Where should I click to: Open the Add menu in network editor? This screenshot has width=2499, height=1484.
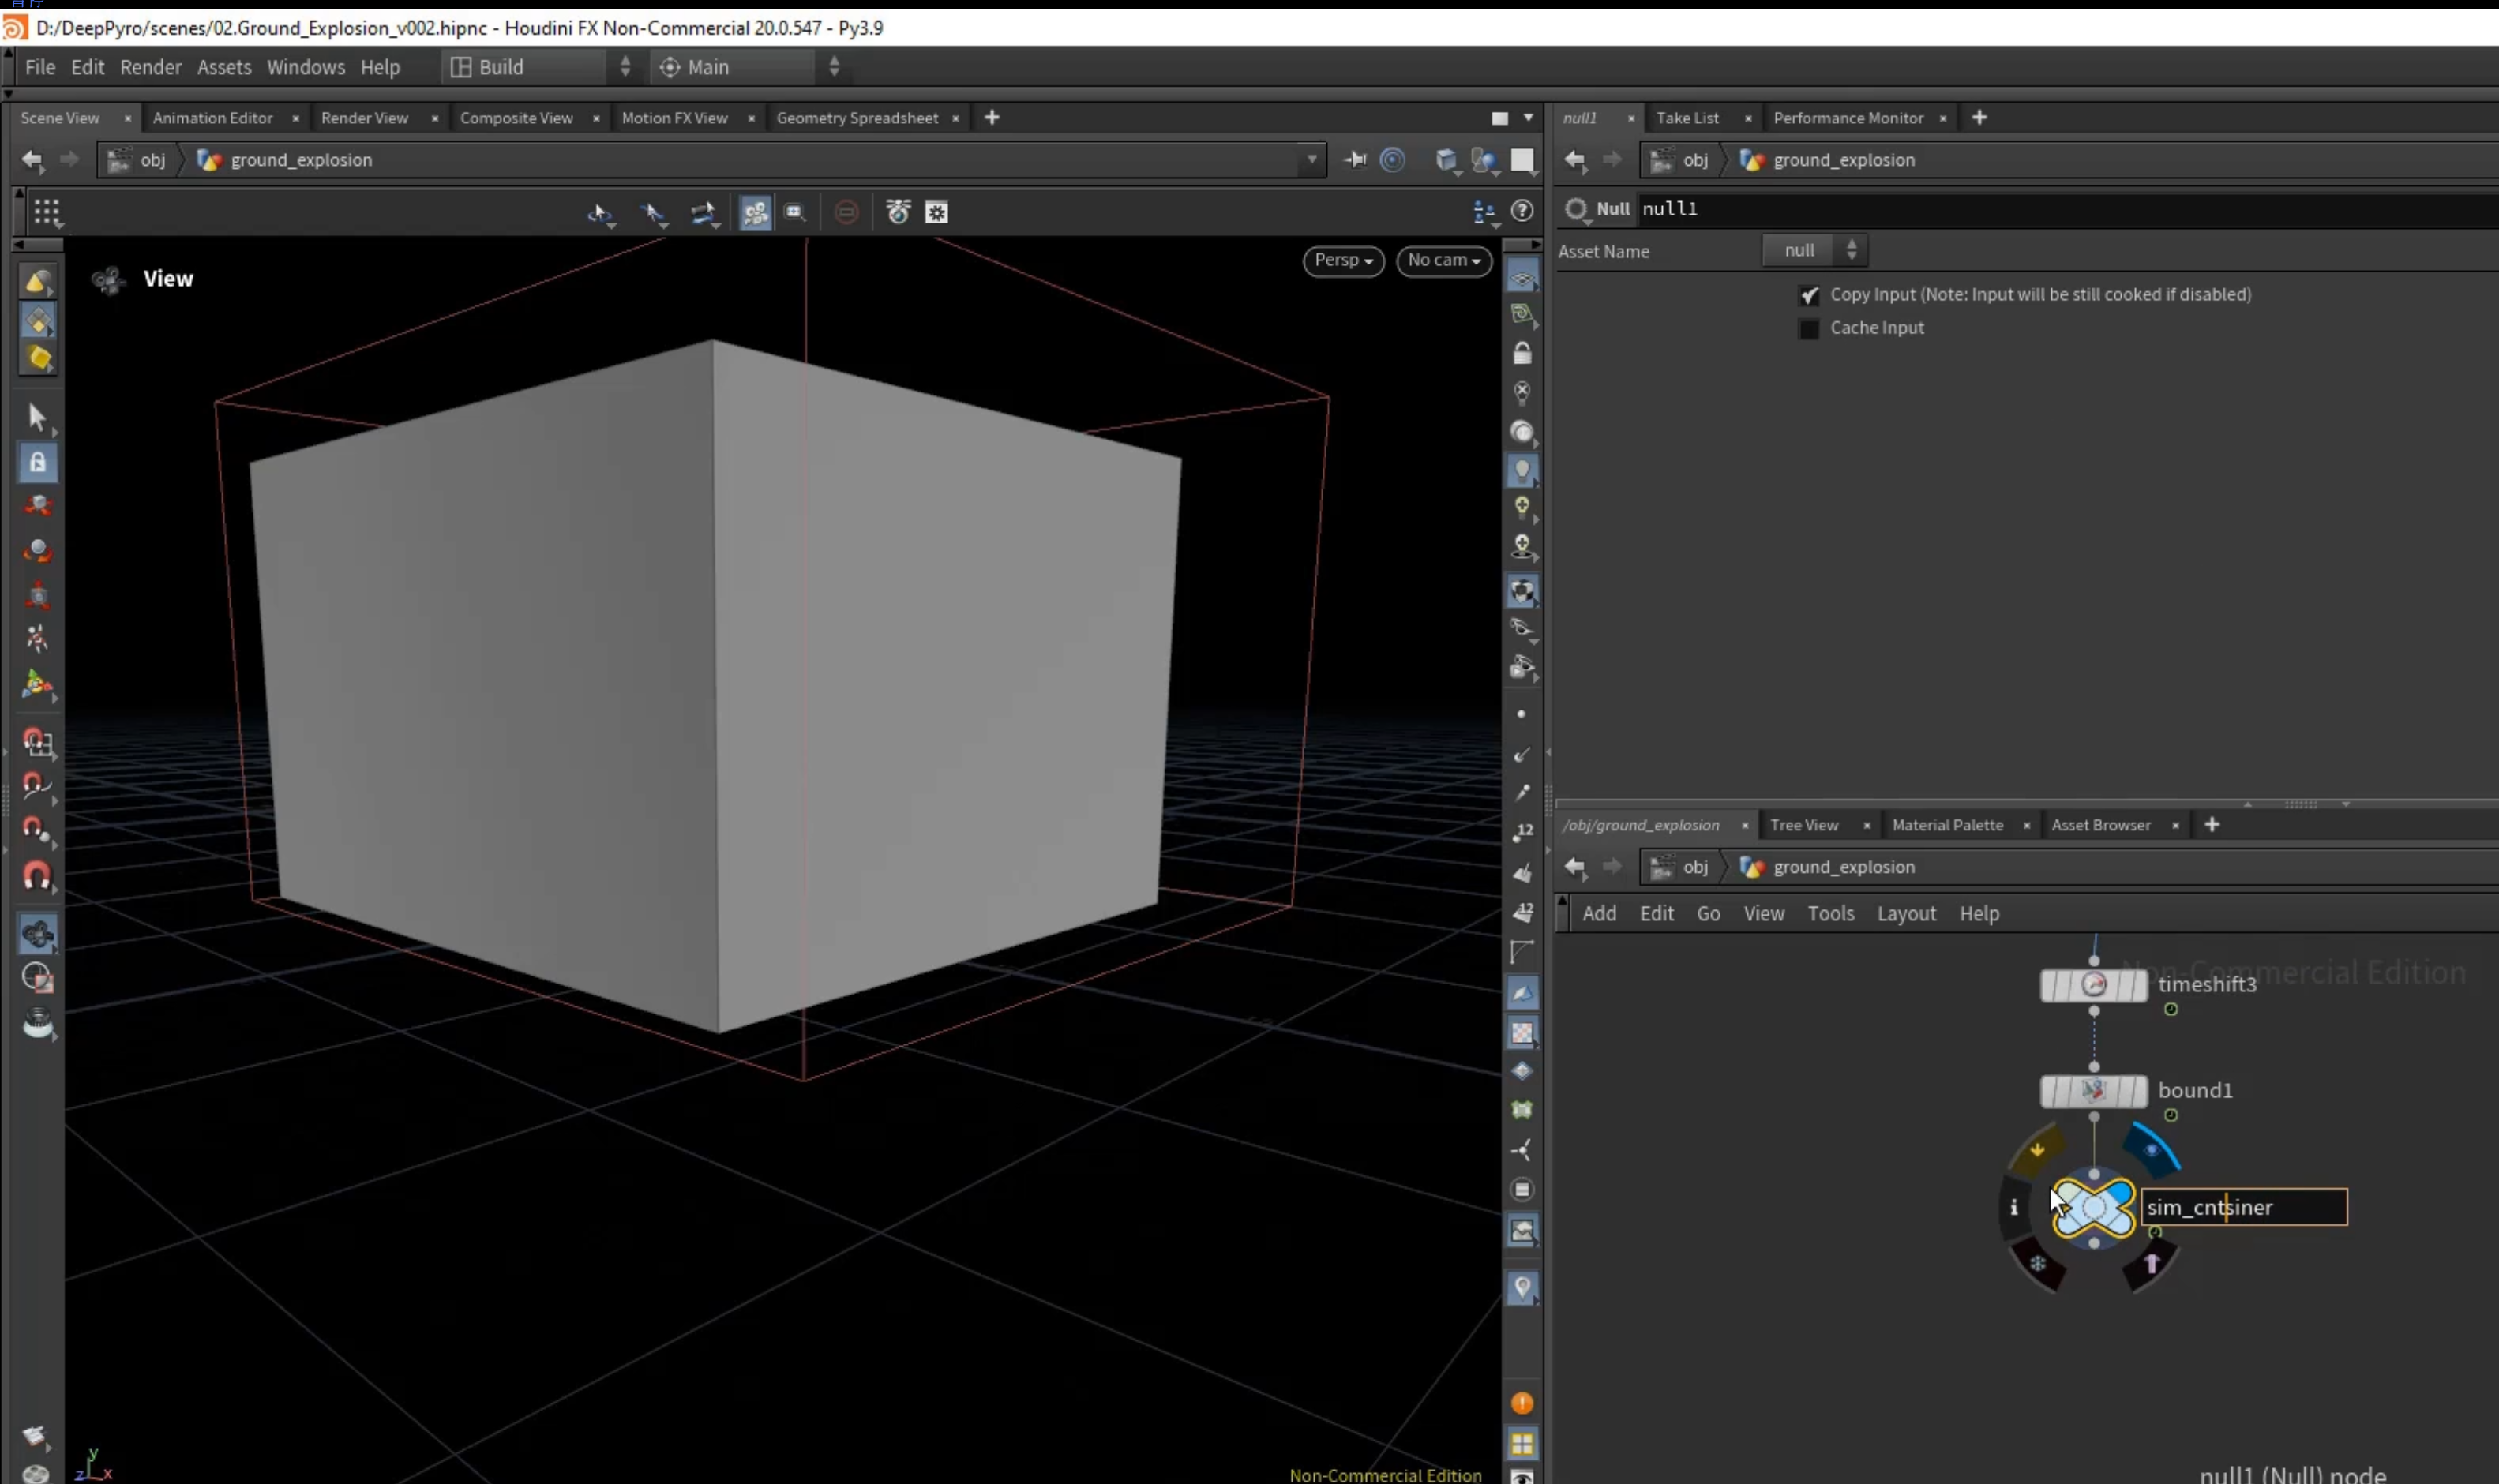point(1598,913)
